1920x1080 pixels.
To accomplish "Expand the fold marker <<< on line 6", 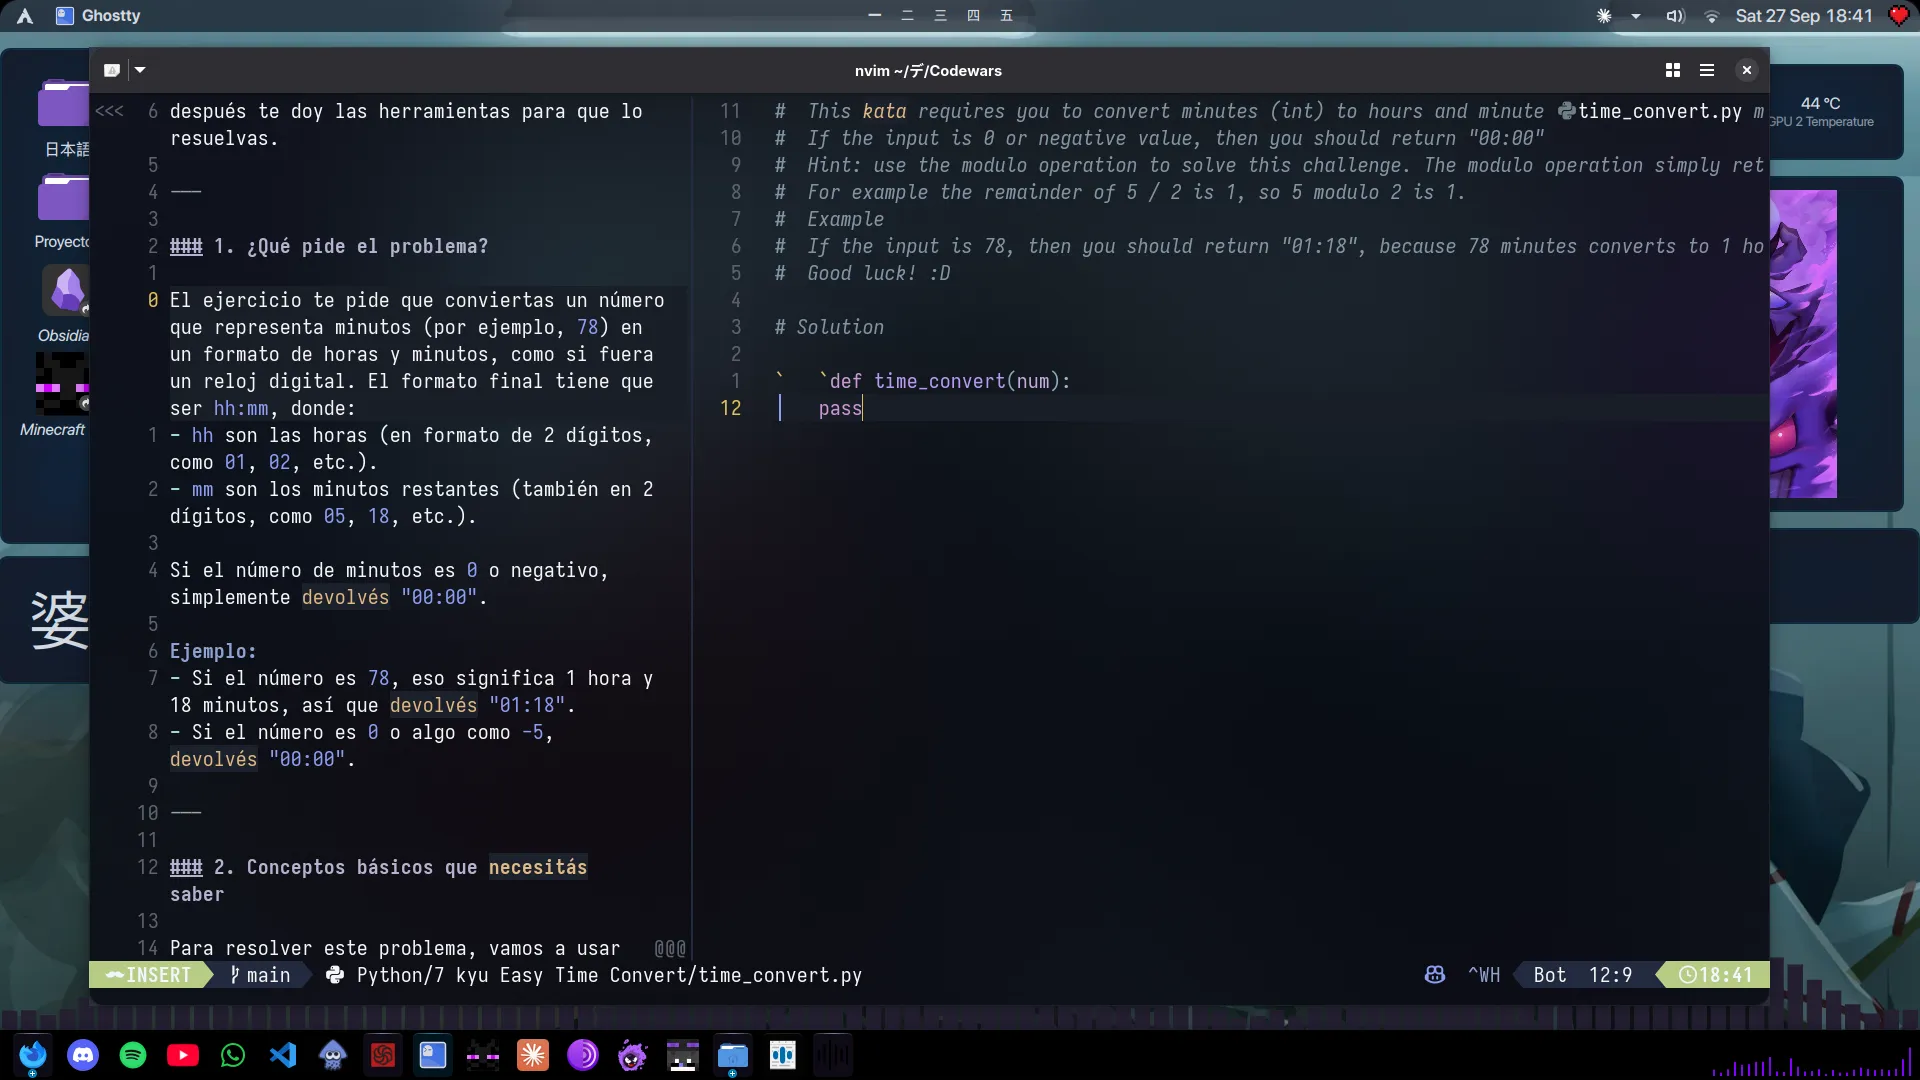I will click(x=109, y=111).
